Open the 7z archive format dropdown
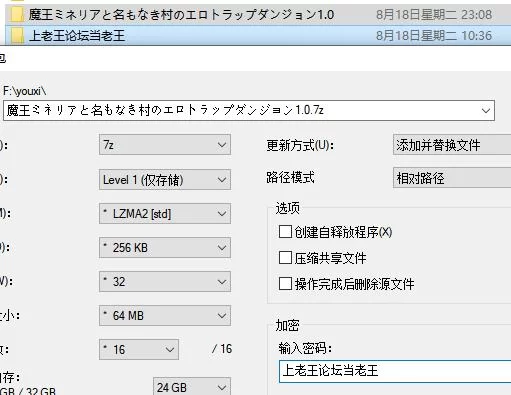511x395 pixels. (x=165, y=145)
